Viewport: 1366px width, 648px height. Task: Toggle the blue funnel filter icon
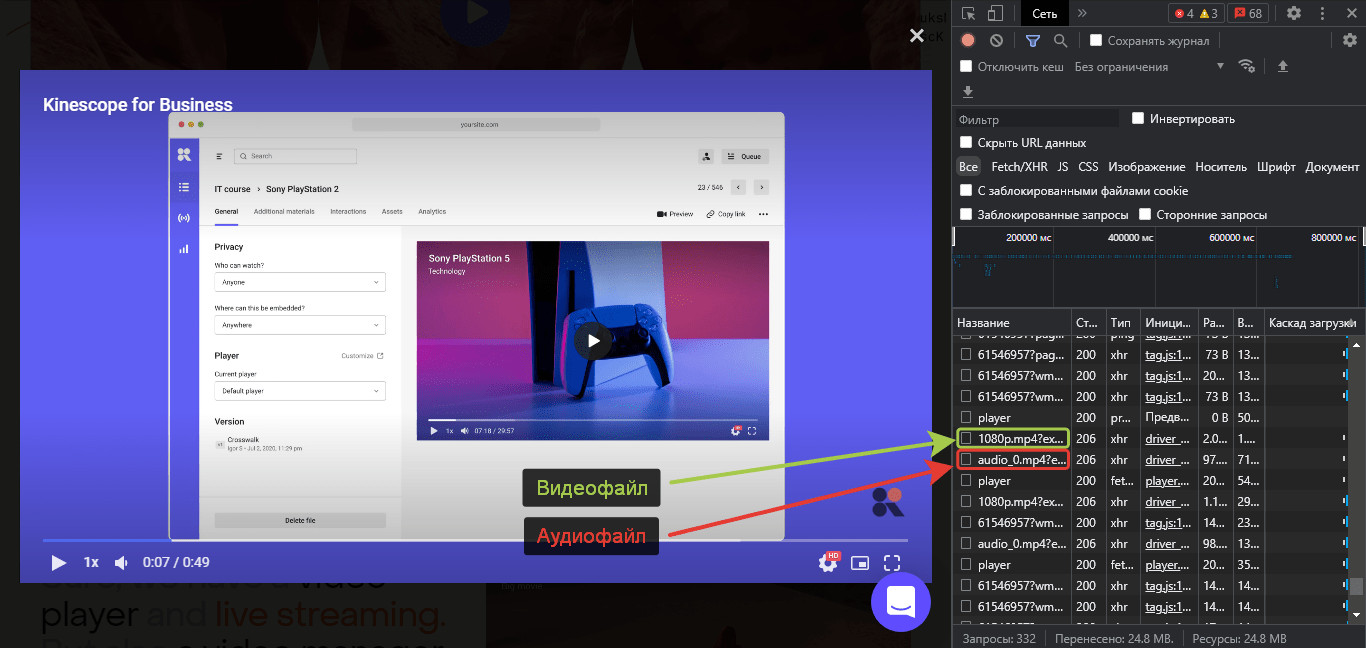click(1033, 41)
